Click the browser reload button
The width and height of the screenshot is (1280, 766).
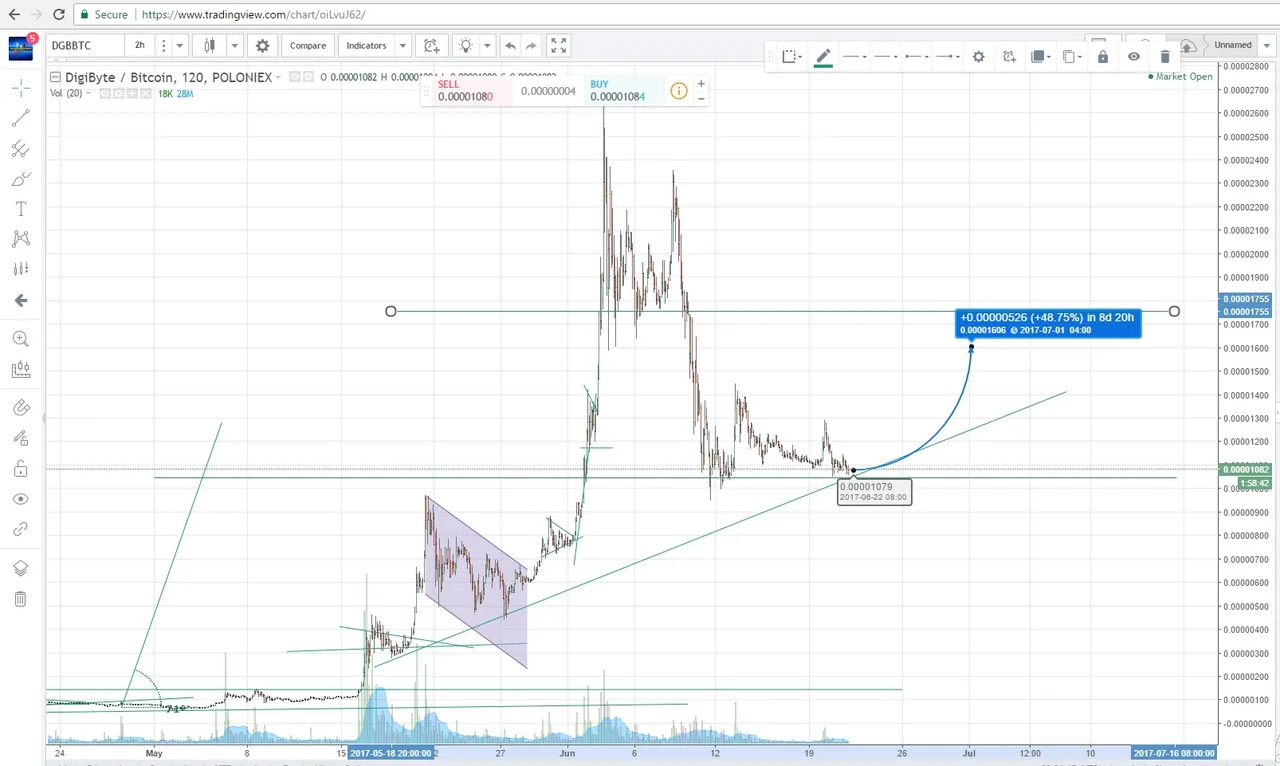pos(59,15)
